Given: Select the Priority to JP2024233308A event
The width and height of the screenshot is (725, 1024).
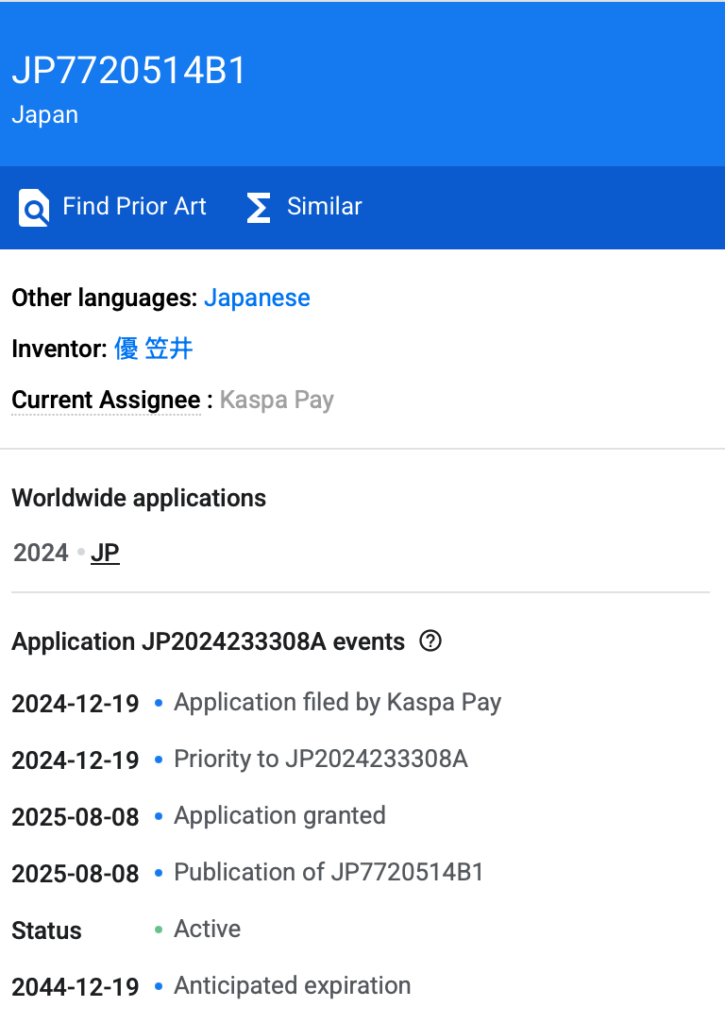Looking at the screenshot, I should tap(320, 760).
